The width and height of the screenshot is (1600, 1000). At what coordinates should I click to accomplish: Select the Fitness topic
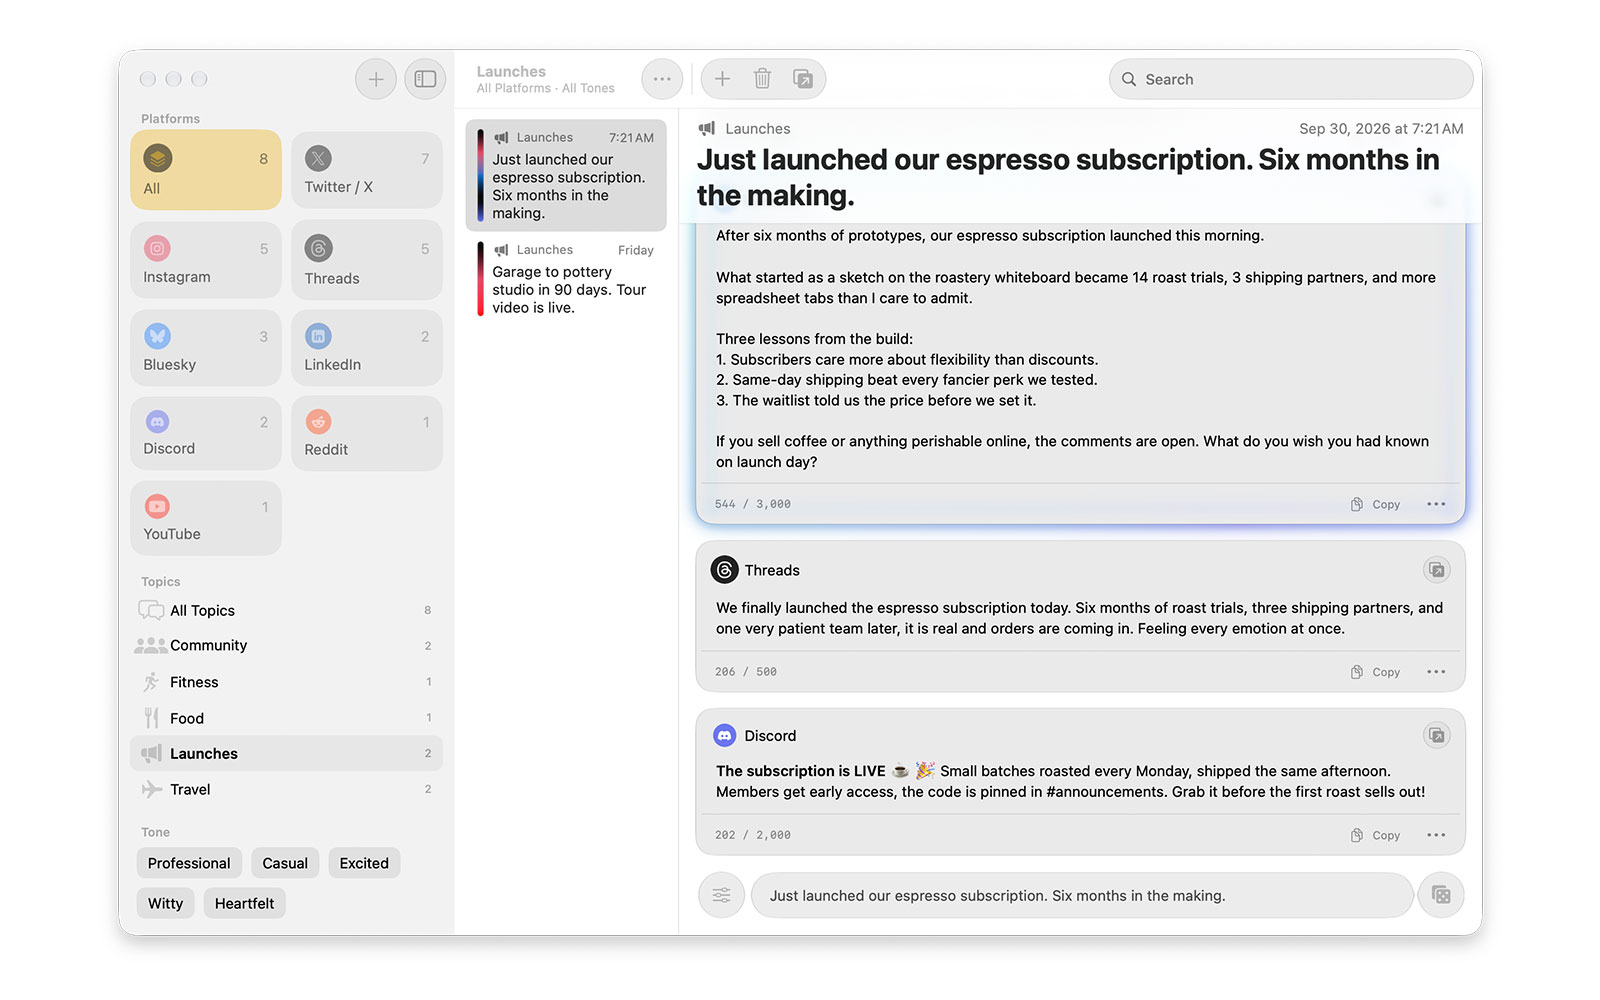pos(286,682)
